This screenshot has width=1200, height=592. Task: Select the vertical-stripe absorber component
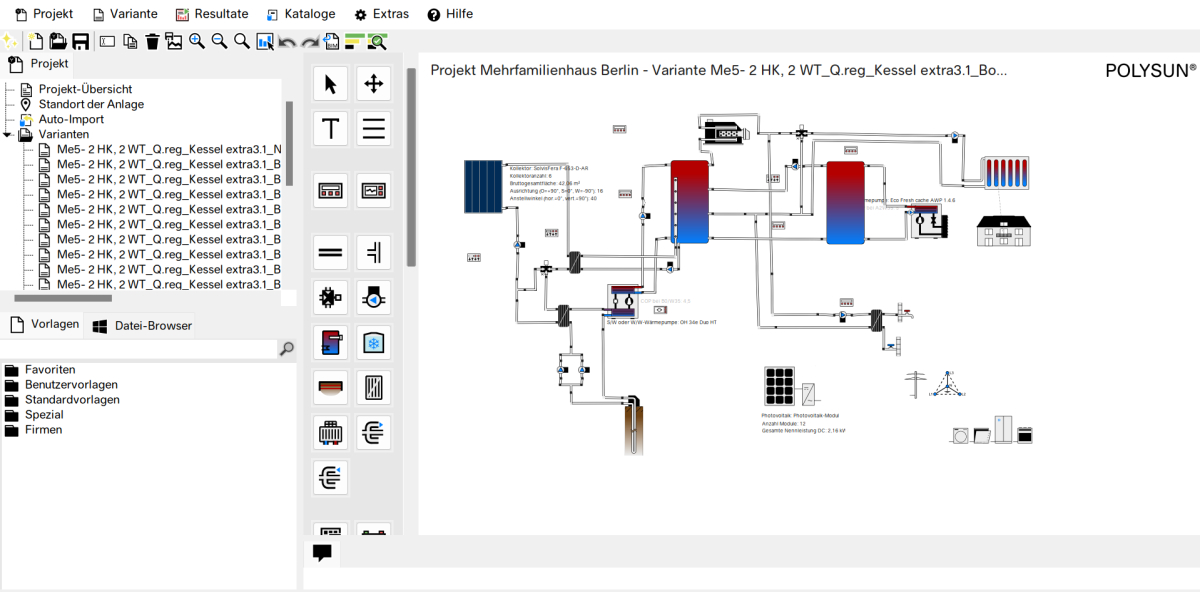[x=374, y=388]
